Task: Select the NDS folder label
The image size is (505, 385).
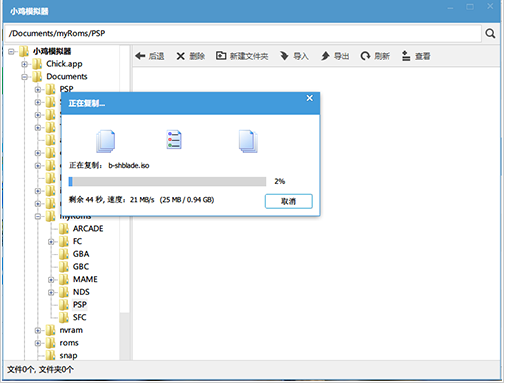Action: (x=81, y=292)
